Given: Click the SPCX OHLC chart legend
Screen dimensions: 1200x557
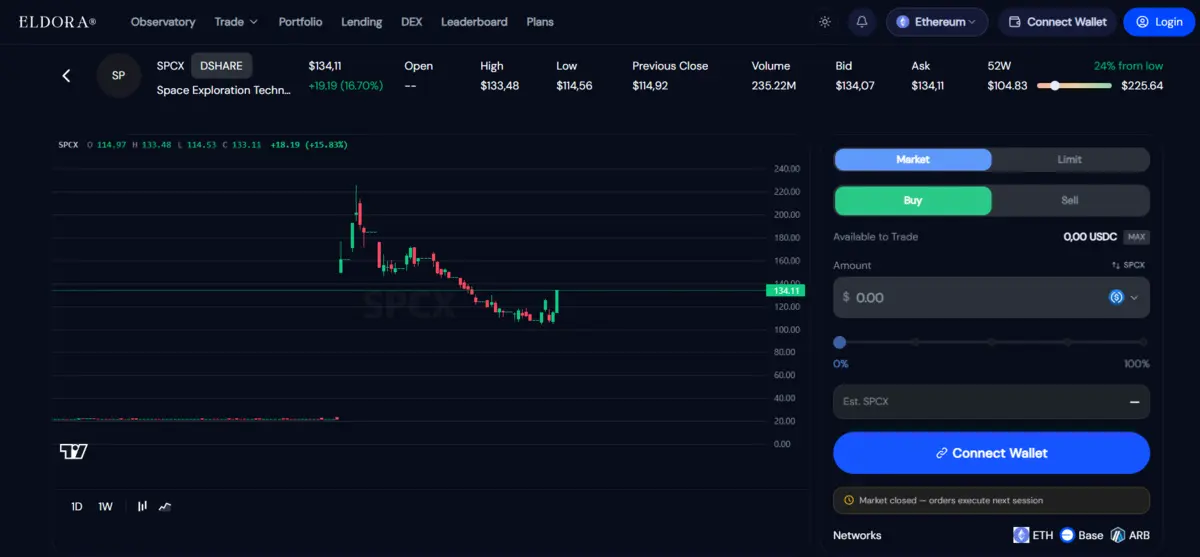Looking at the screenshot, I should tap(203, 145).
